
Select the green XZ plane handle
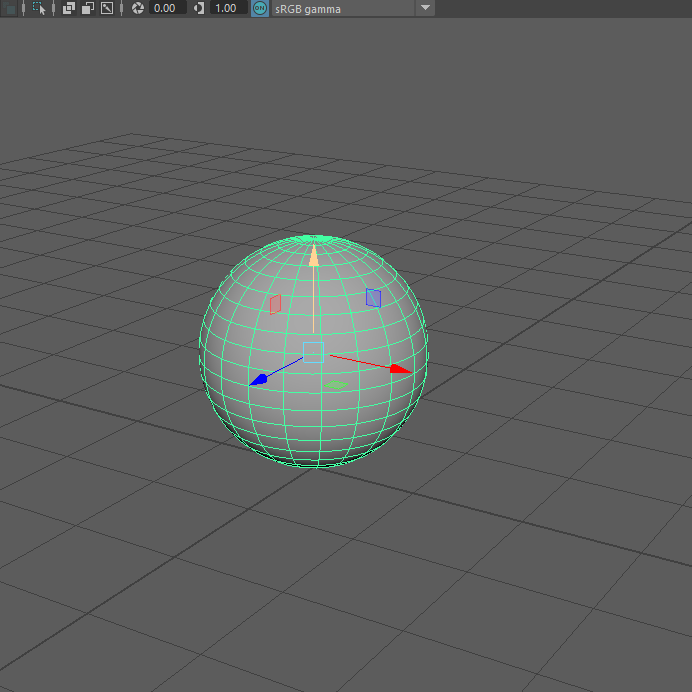pyautogui.click(x=336, y=385)
